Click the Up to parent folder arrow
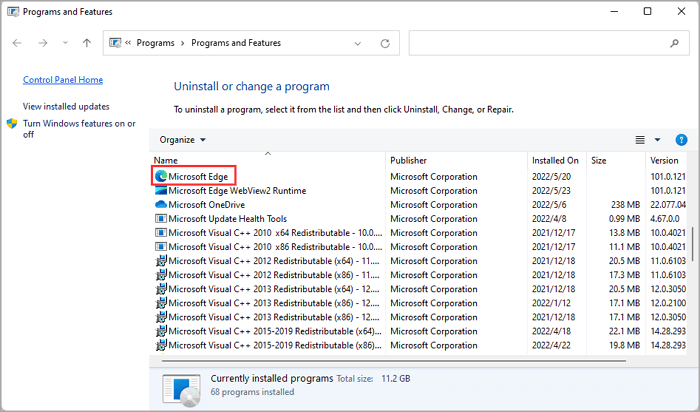The height and width of the screenshot is (412, 700). (87, 43)
